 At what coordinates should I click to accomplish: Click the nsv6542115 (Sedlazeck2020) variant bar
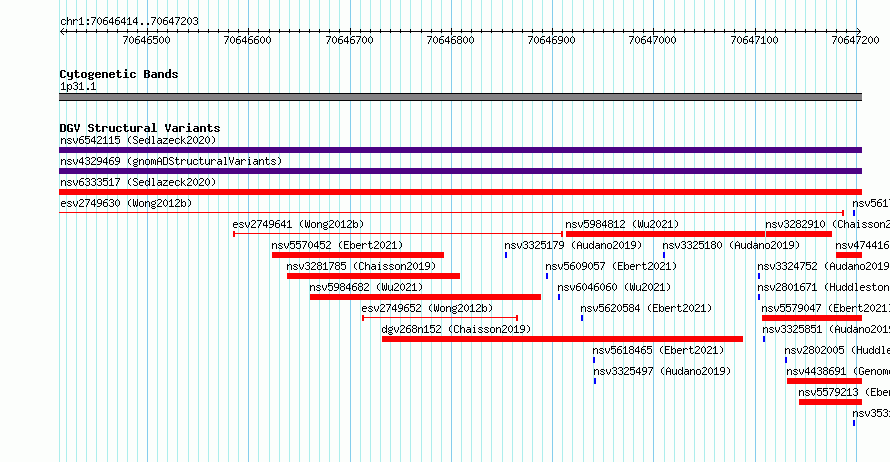tap(460, 150)
